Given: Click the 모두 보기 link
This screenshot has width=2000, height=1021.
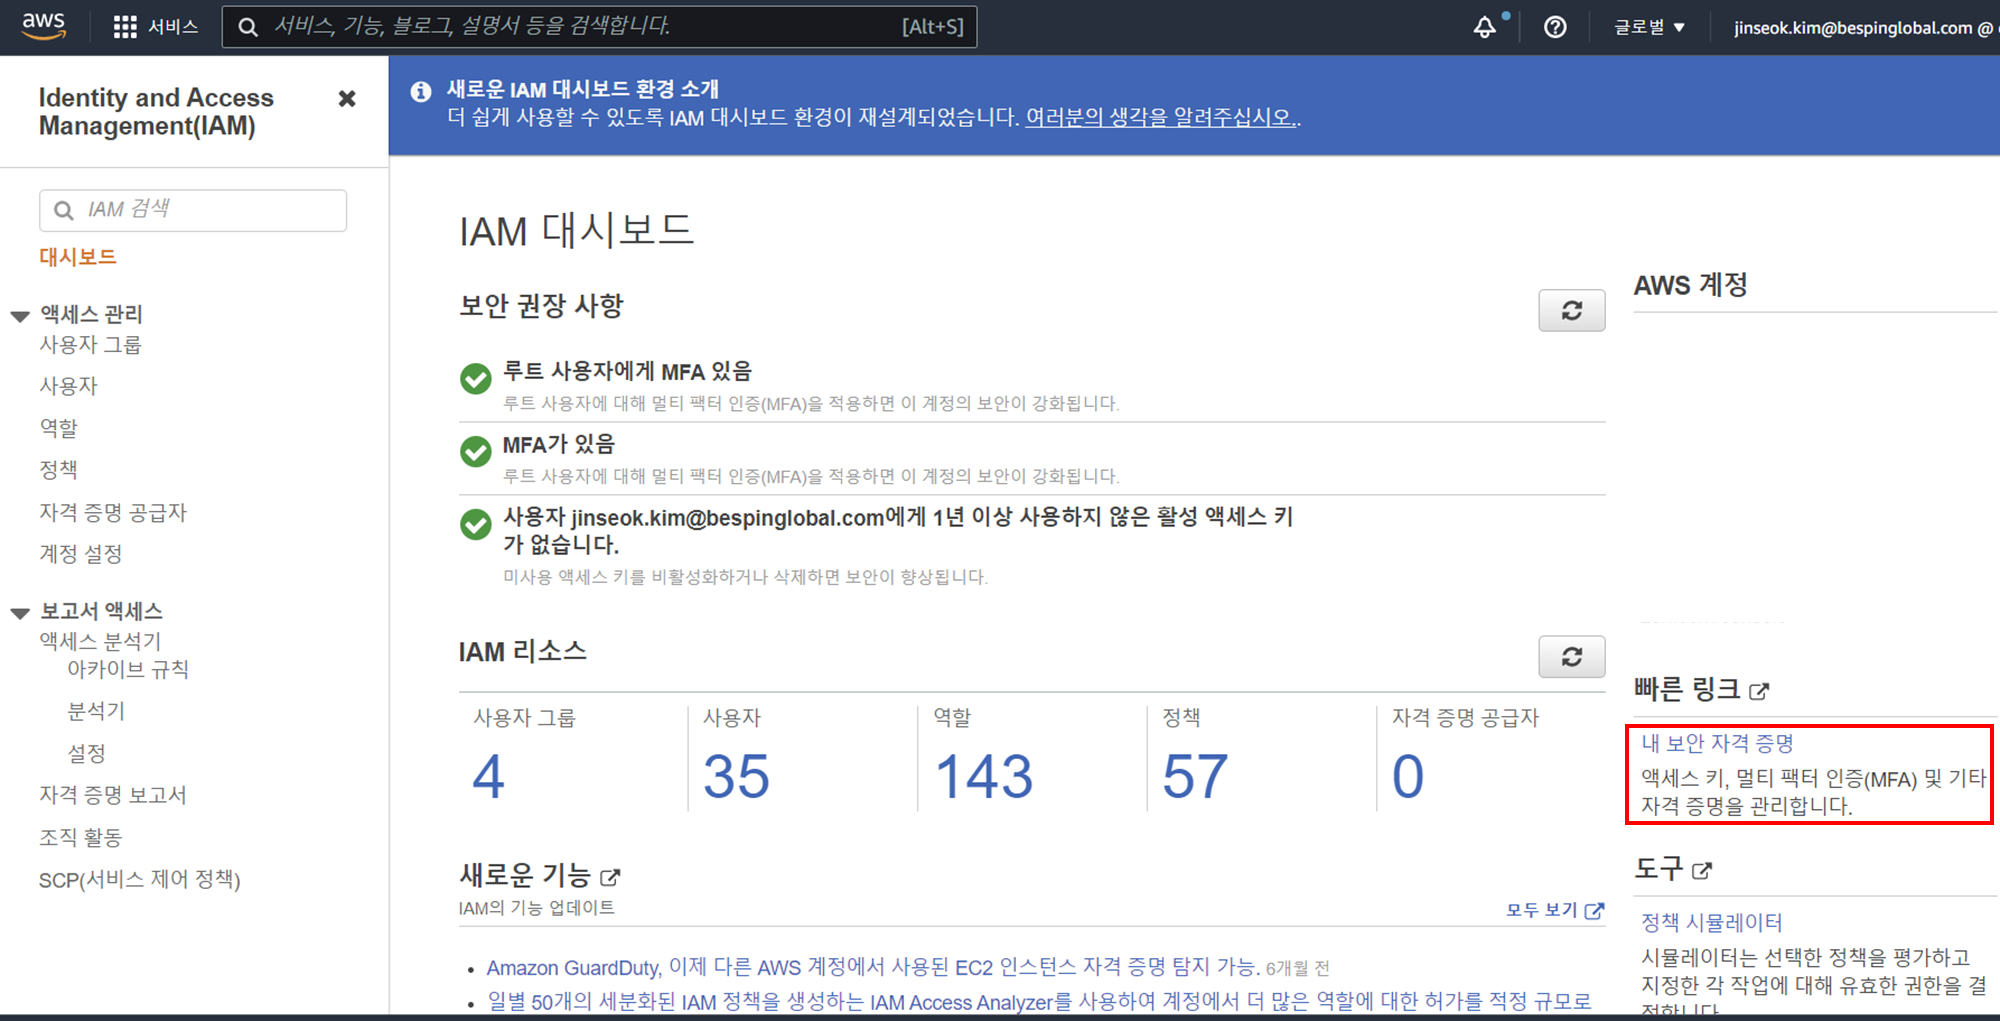Looking at the screenshot, I should (x=1554, y=910).
